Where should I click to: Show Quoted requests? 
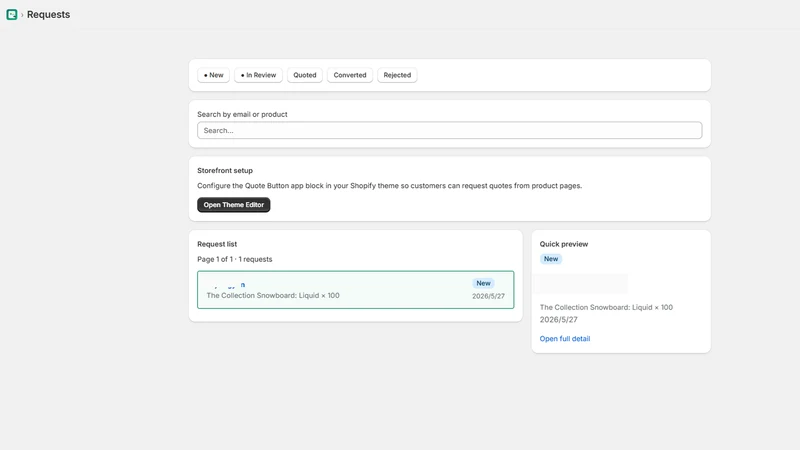click(305, 75)
